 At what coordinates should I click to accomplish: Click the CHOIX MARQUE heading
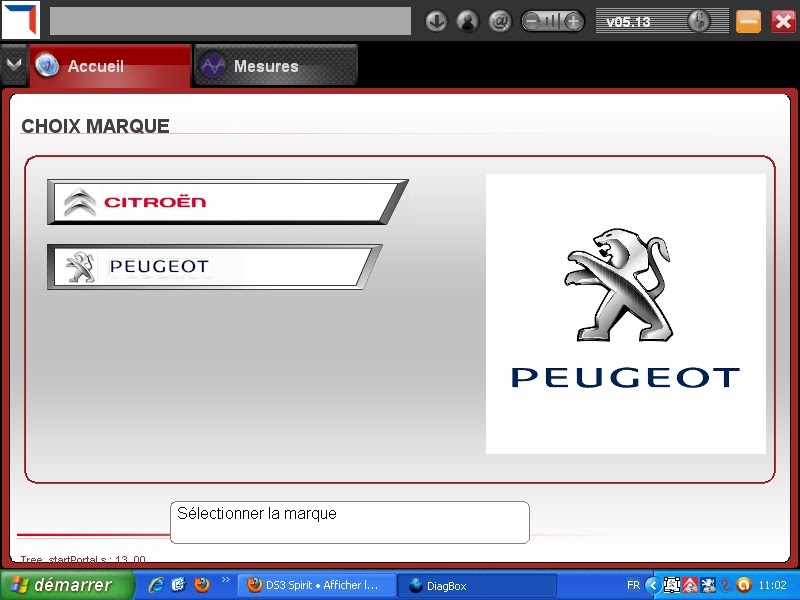(95, 126)
